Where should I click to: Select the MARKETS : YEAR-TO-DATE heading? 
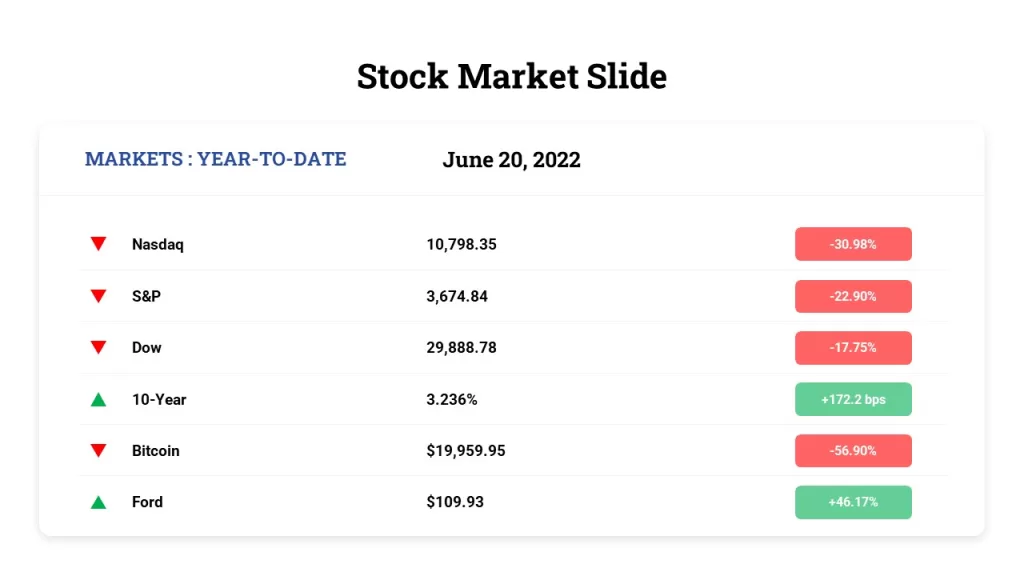pos(216,159)
